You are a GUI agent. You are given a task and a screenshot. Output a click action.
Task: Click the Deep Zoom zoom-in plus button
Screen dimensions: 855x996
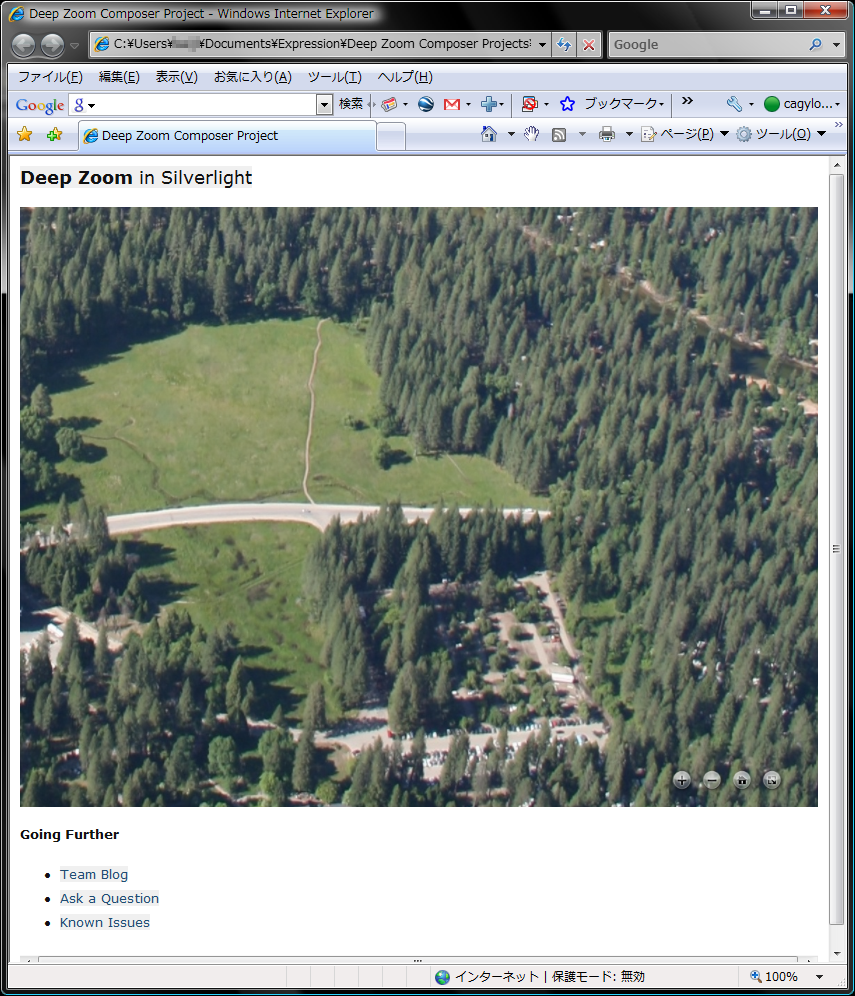tap(682, 780)
